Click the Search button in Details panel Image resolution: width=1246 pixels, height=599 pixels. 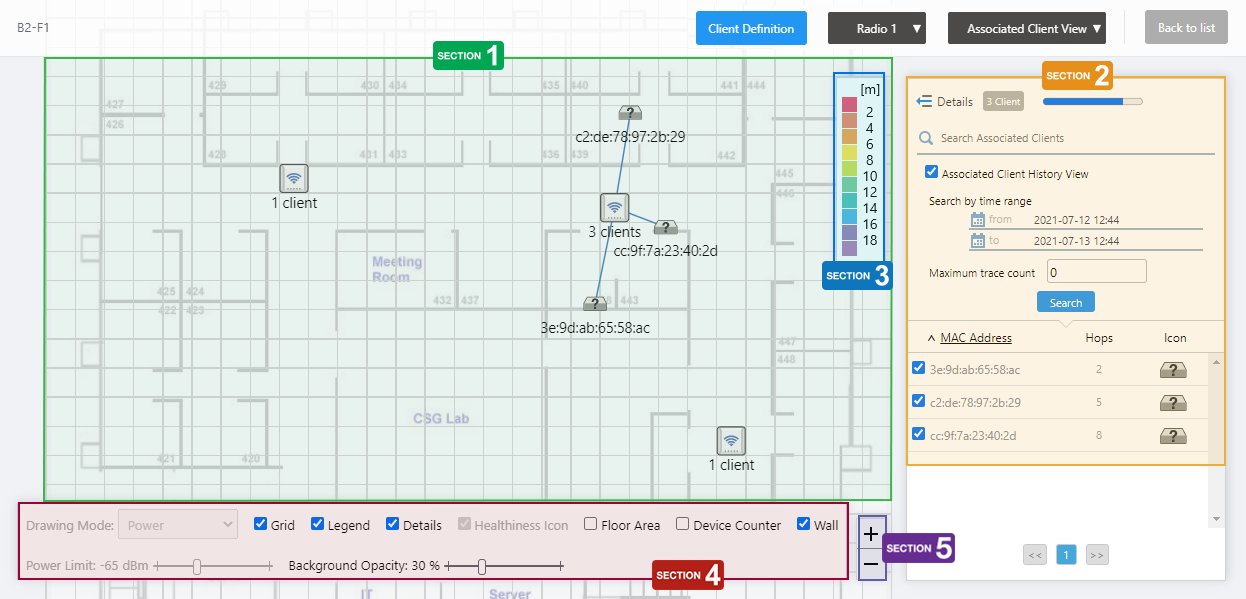(x=1065, y=302)
